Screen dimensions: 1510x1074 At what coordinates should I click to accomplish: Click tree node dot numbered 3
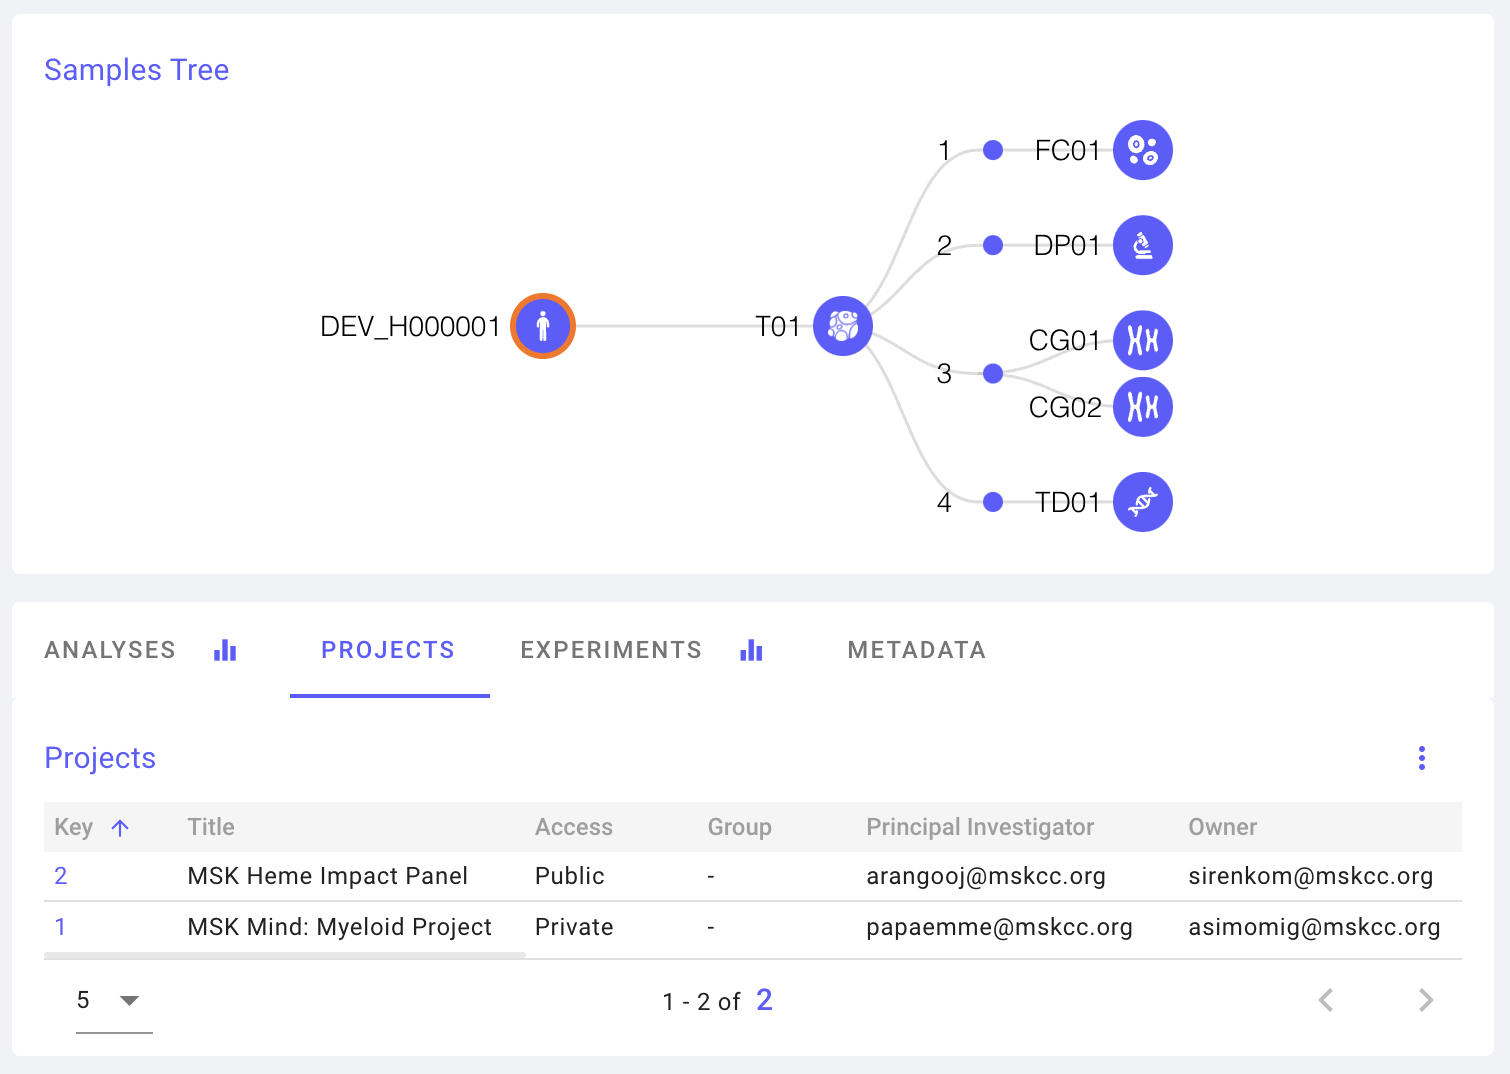[993, 374]
